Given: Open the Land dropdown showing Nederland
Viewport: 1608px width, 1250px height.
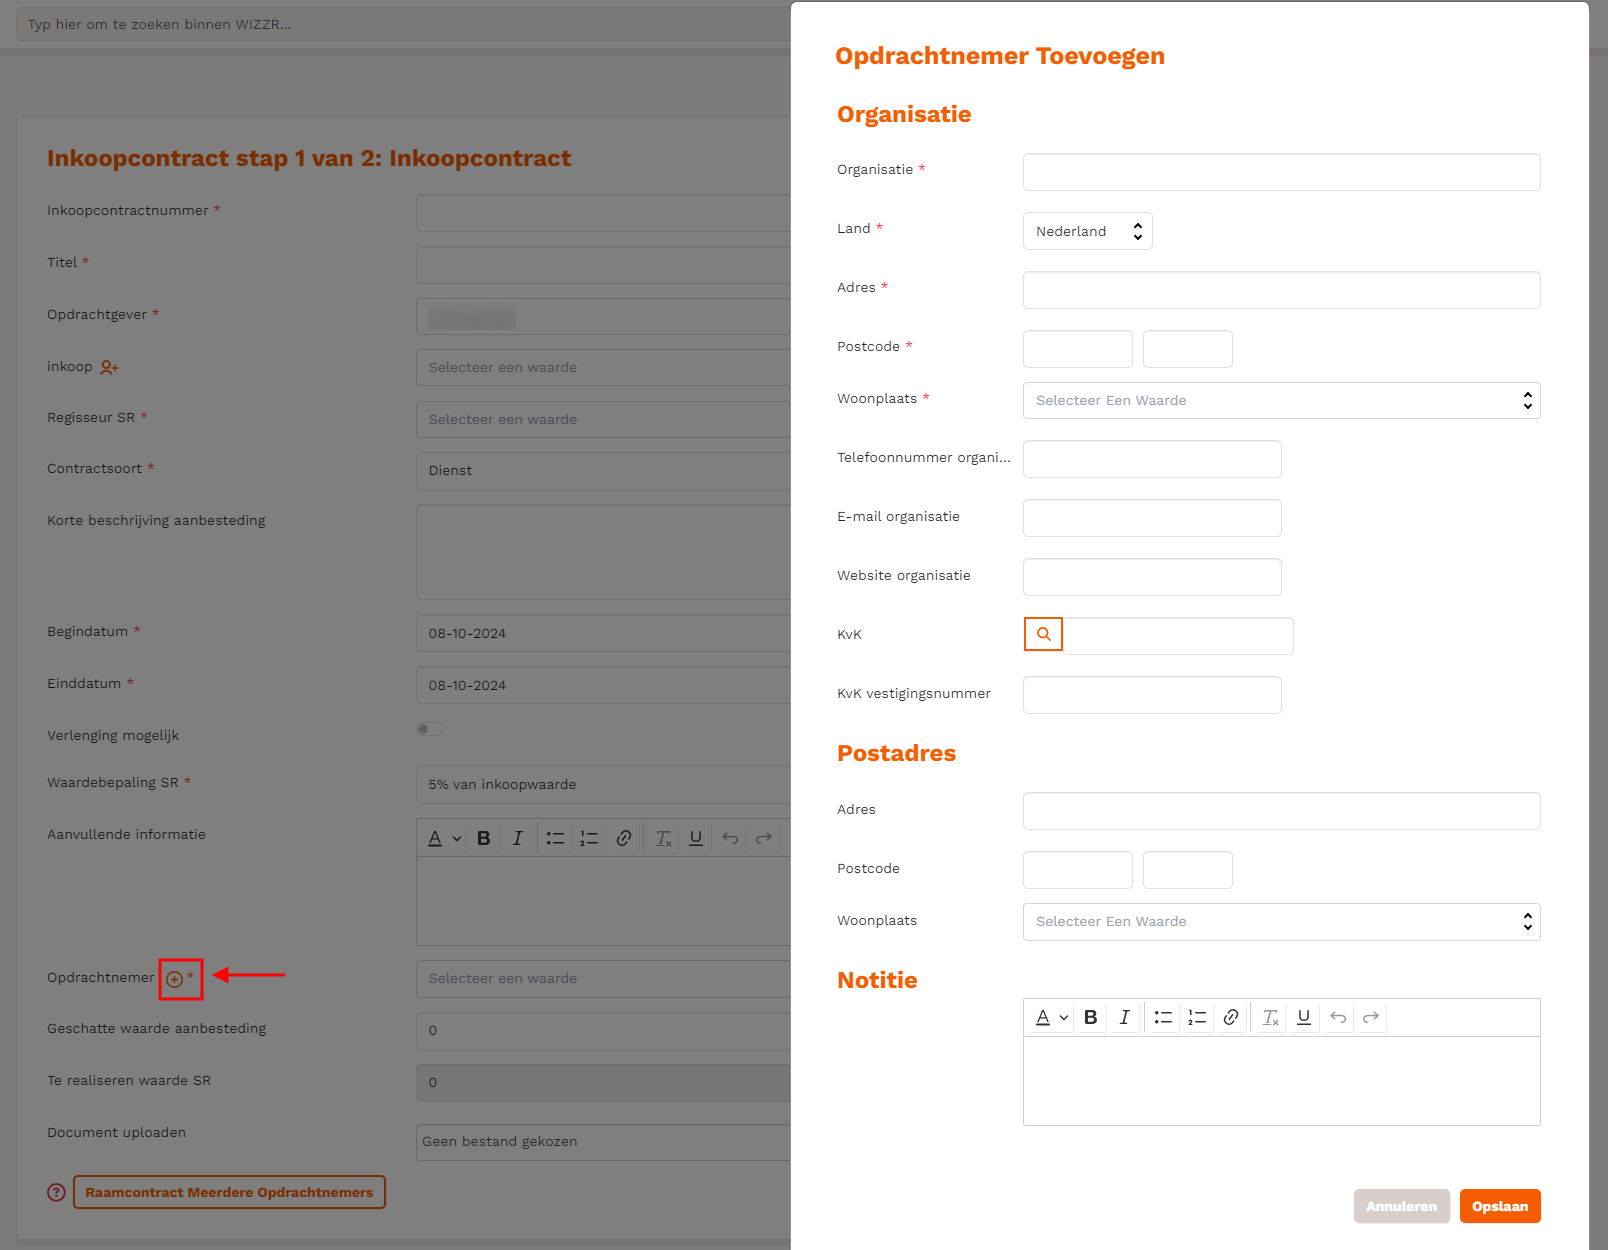Looking at the screenshot, I should [1088, 231].
